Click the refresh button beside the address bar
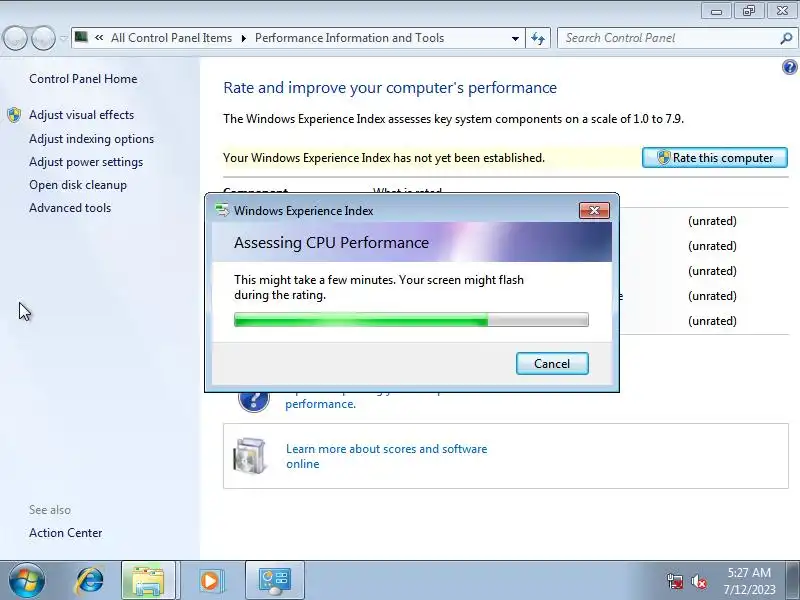 tap(538, 38)
